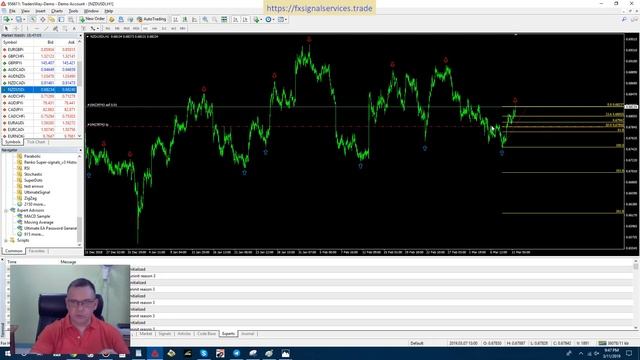Open the View menu

25,11
